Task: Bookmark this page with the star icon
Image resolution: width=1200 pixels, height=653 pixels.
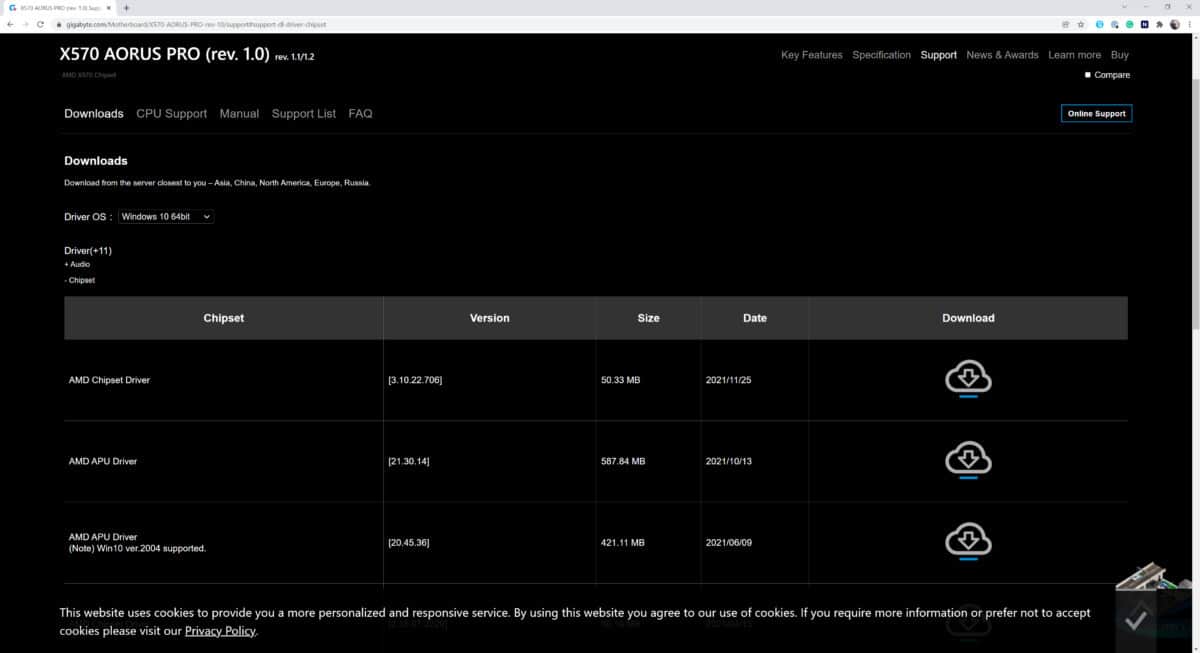Action: [1081, 24]
